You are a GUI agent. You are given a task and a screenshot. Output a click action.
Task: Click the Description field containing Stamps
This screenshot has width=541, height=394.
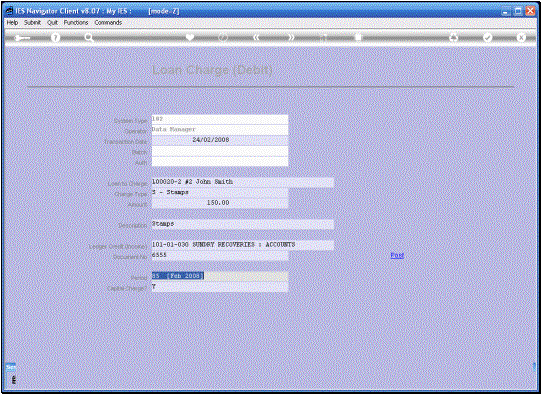pyautogui.click(x=243, y=224)
